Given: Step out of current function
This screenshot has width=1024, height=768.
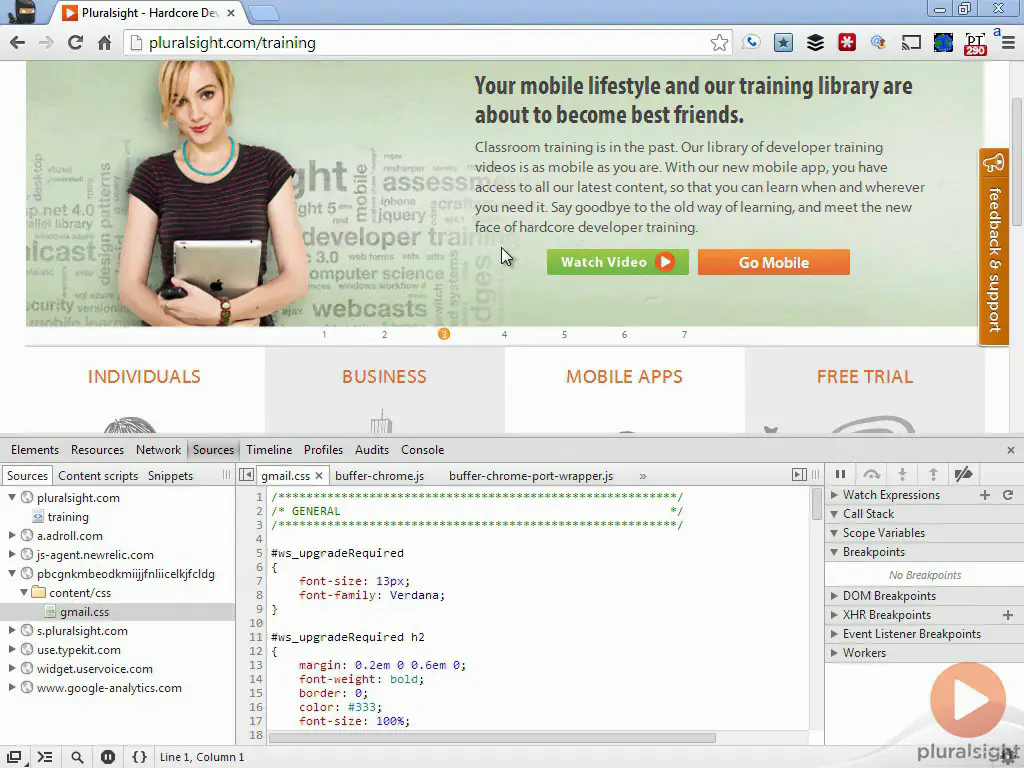Looking at the screenshot, I should click(x=933, y=475).
